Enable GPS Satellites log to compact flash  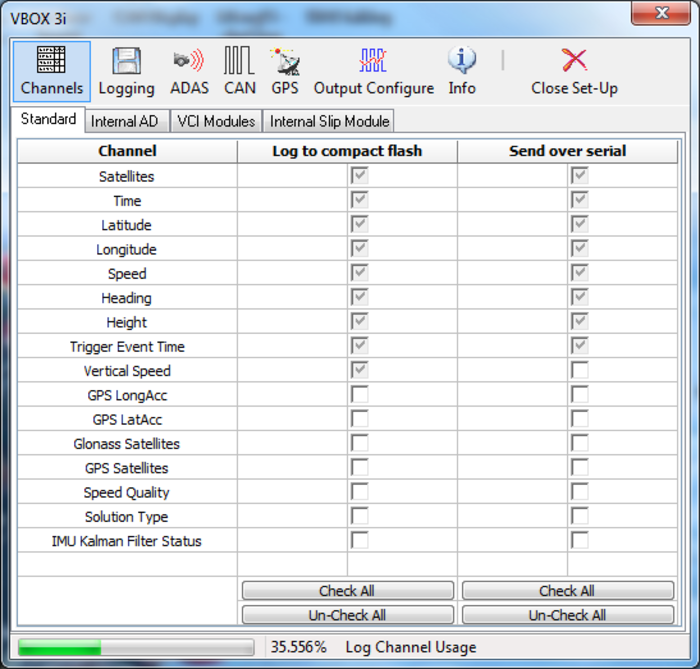click(359, 467)
